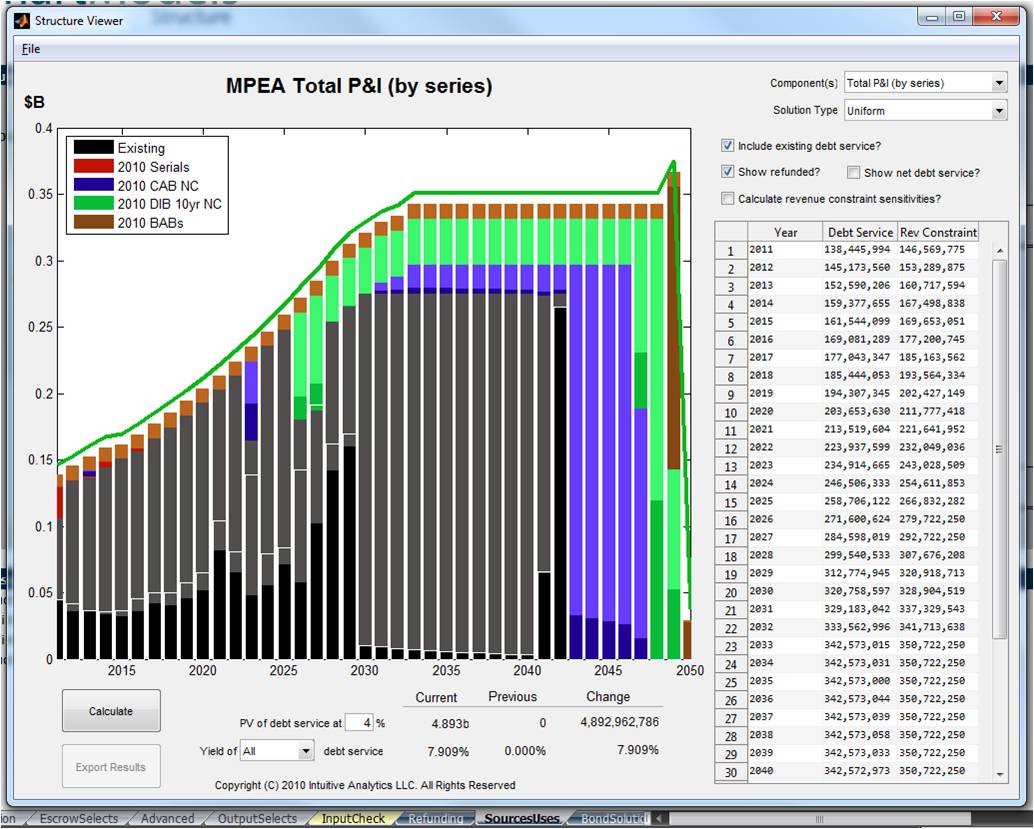Click the scroll-down arrow of the table
Viewport: 1034px width, 829px height.
coord(999,774)
